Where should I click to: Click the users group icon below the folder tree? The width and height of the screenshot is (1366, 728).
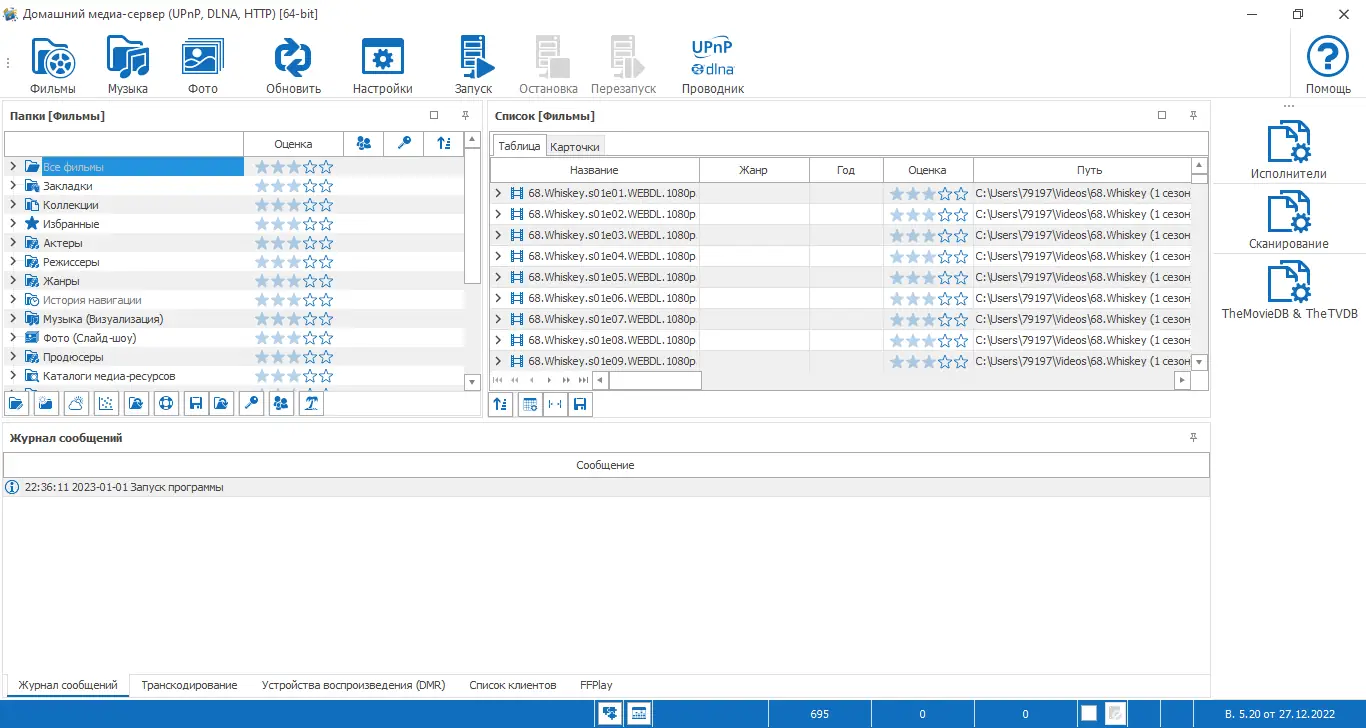coord(281,404)
